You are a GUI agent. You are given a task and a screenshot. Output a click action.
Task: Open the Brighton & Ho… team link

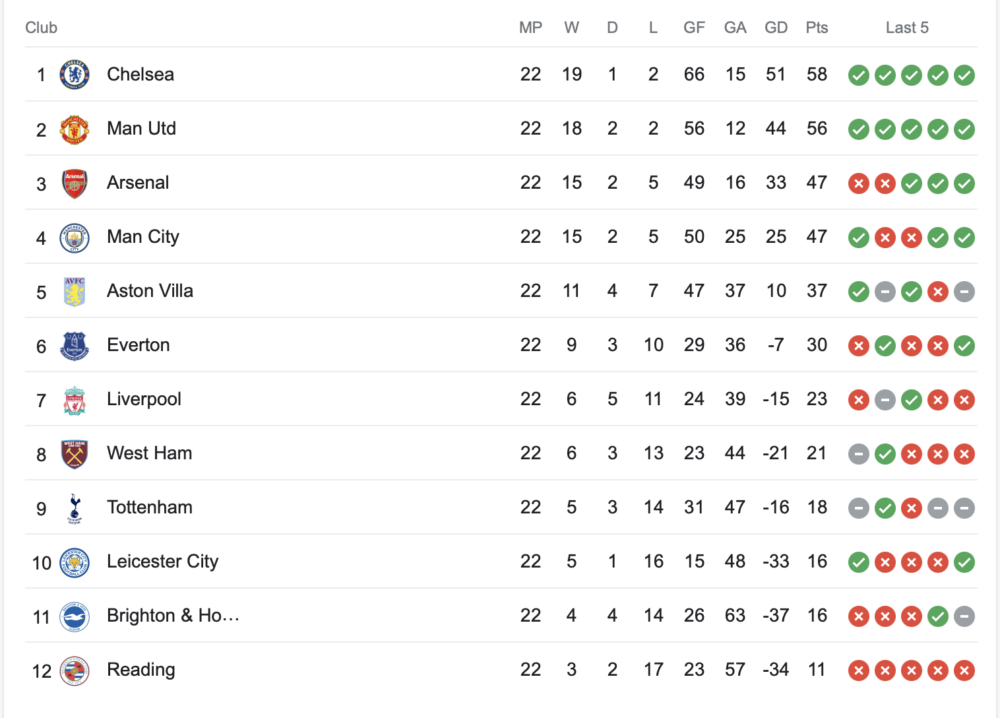[x=173, y=615]
